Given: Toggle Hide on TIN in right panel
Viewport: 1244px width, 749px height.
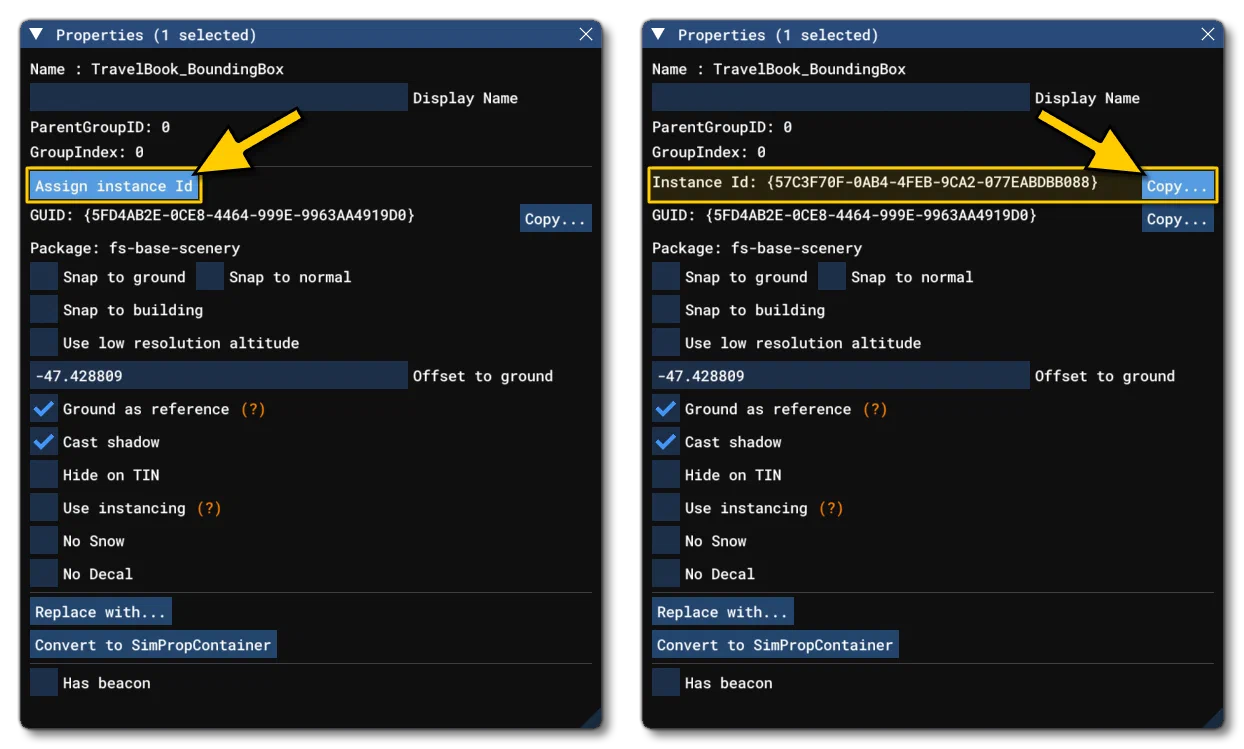Looking at the screenshot, I should [x=666, y=475].
